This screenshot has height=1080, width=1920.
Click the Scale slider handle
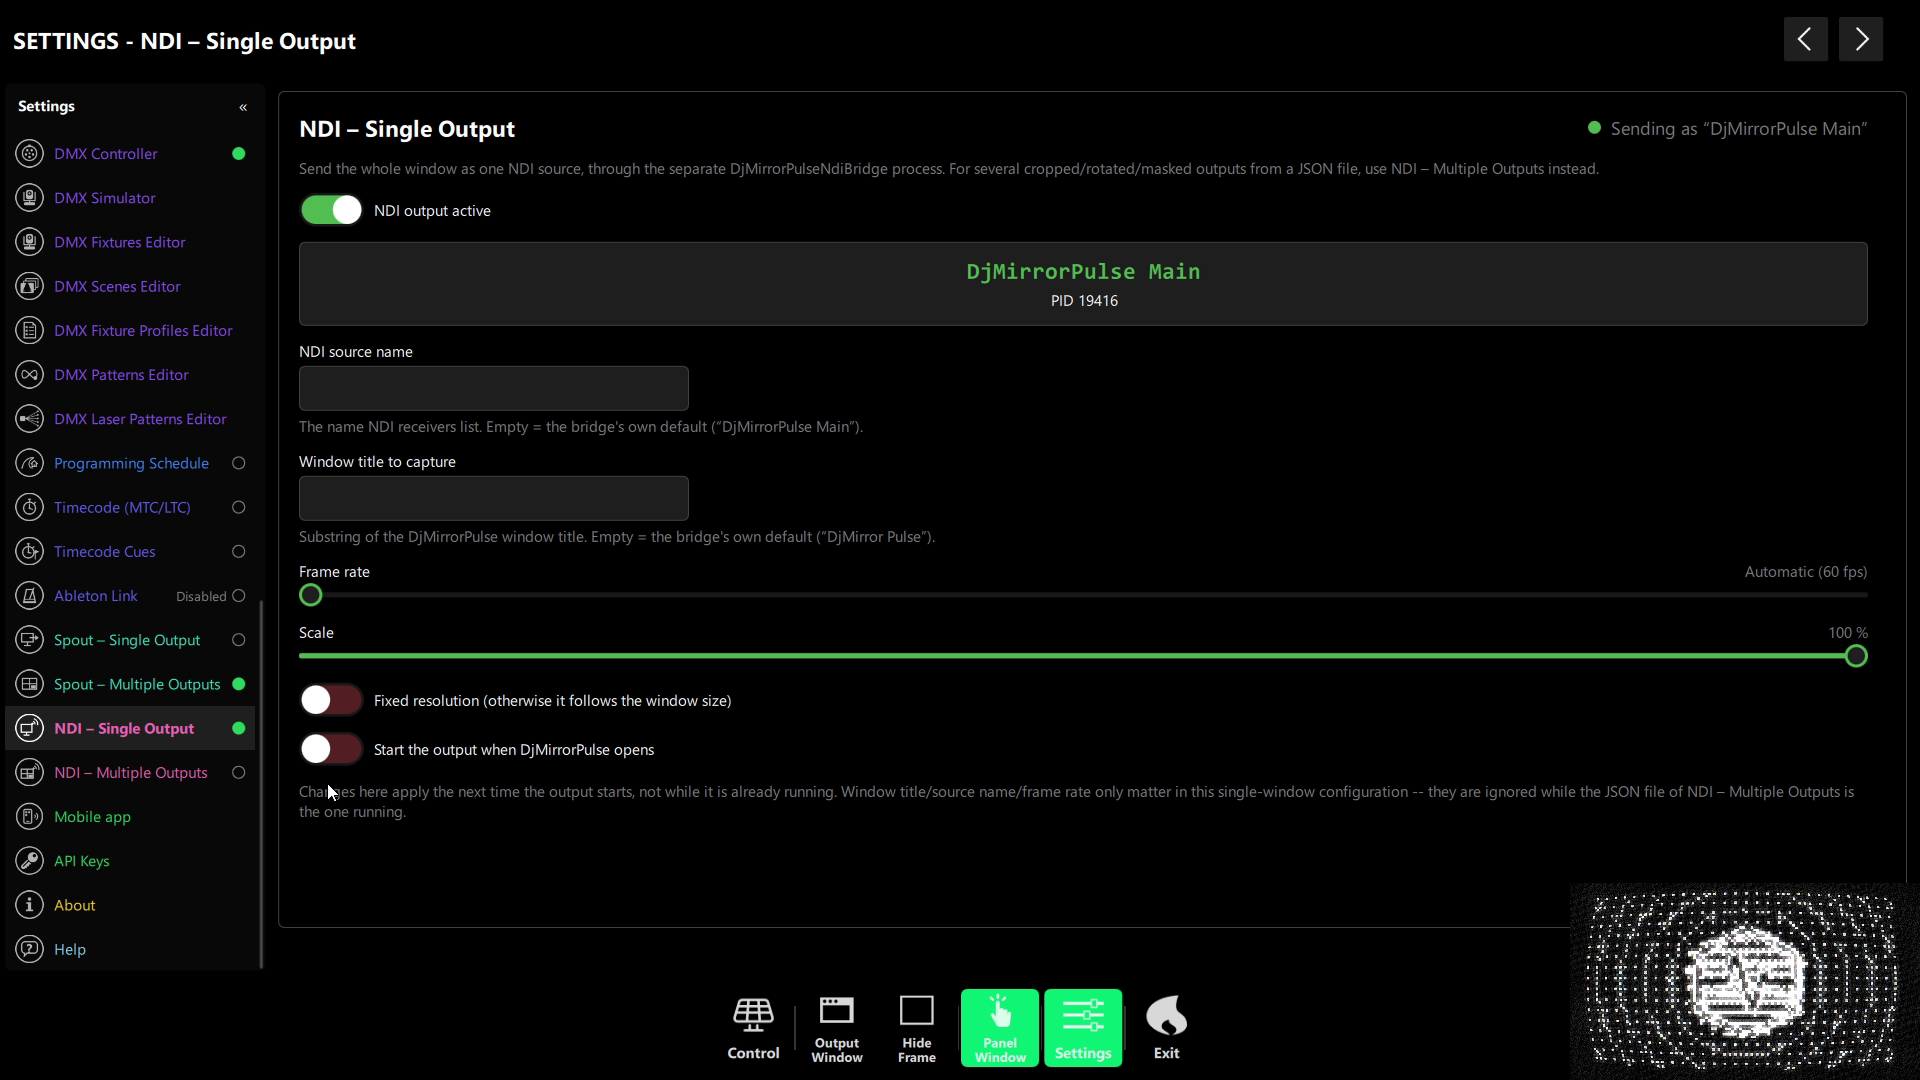[x=1856, y=656]
